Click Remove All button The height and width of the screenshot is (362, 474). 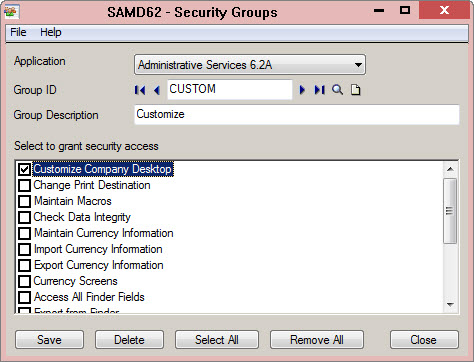[x=317, y=340]
